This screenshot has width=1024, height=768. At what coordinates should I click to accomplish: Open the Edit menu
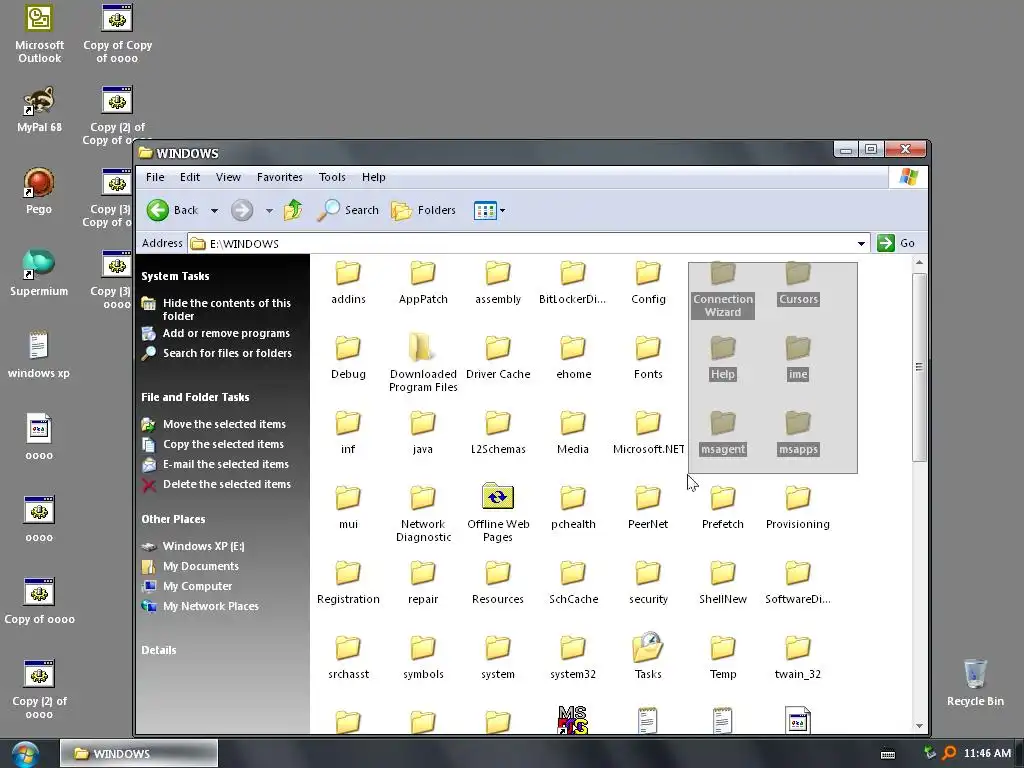click(190, 177)
